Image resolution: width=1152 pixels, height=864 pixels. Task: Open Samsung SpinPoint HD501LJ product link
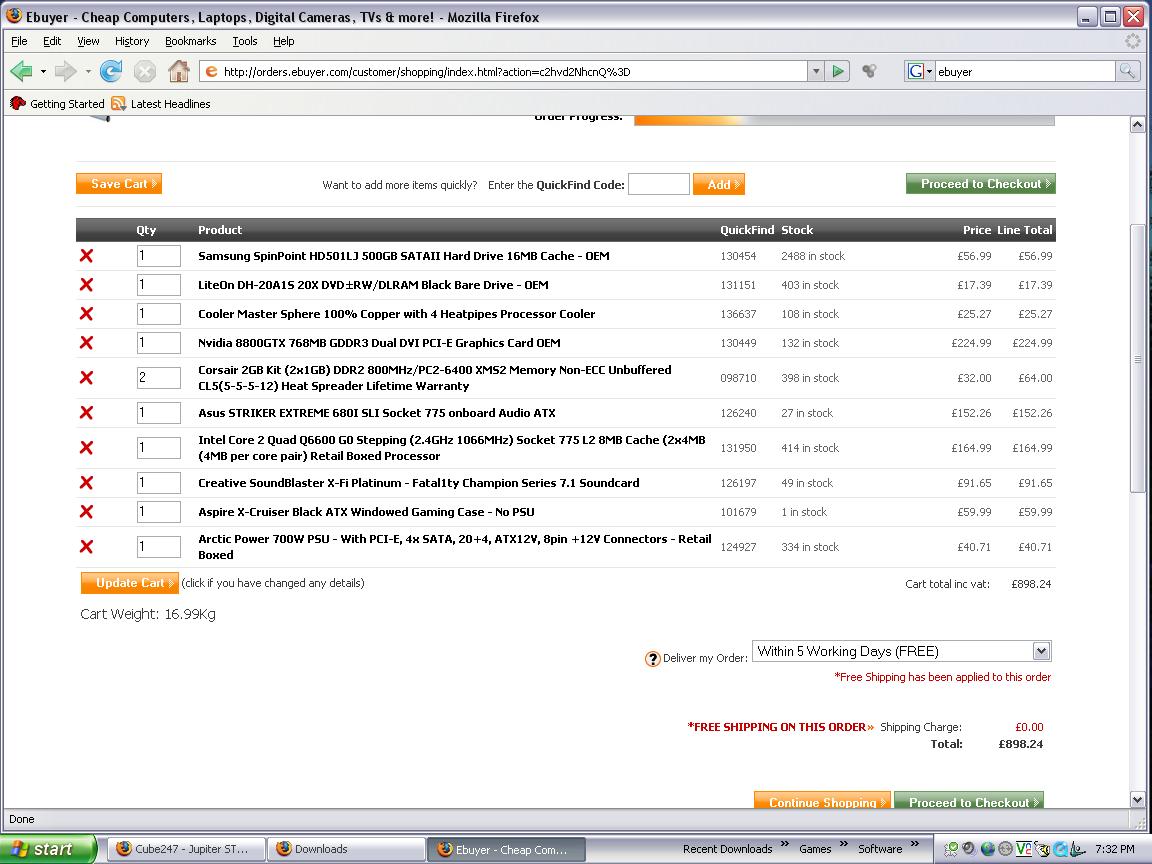click(403, 256)
